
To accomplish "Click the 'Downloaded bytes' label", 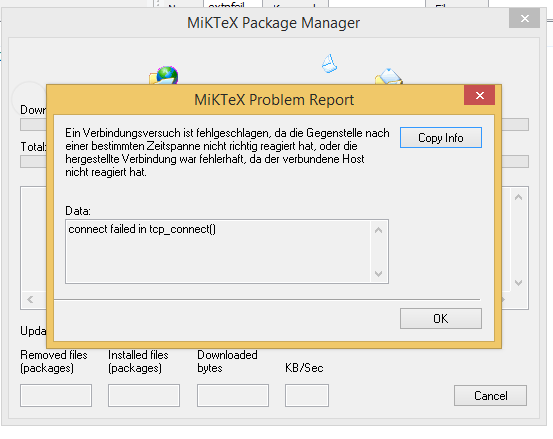I will [227, 361].
